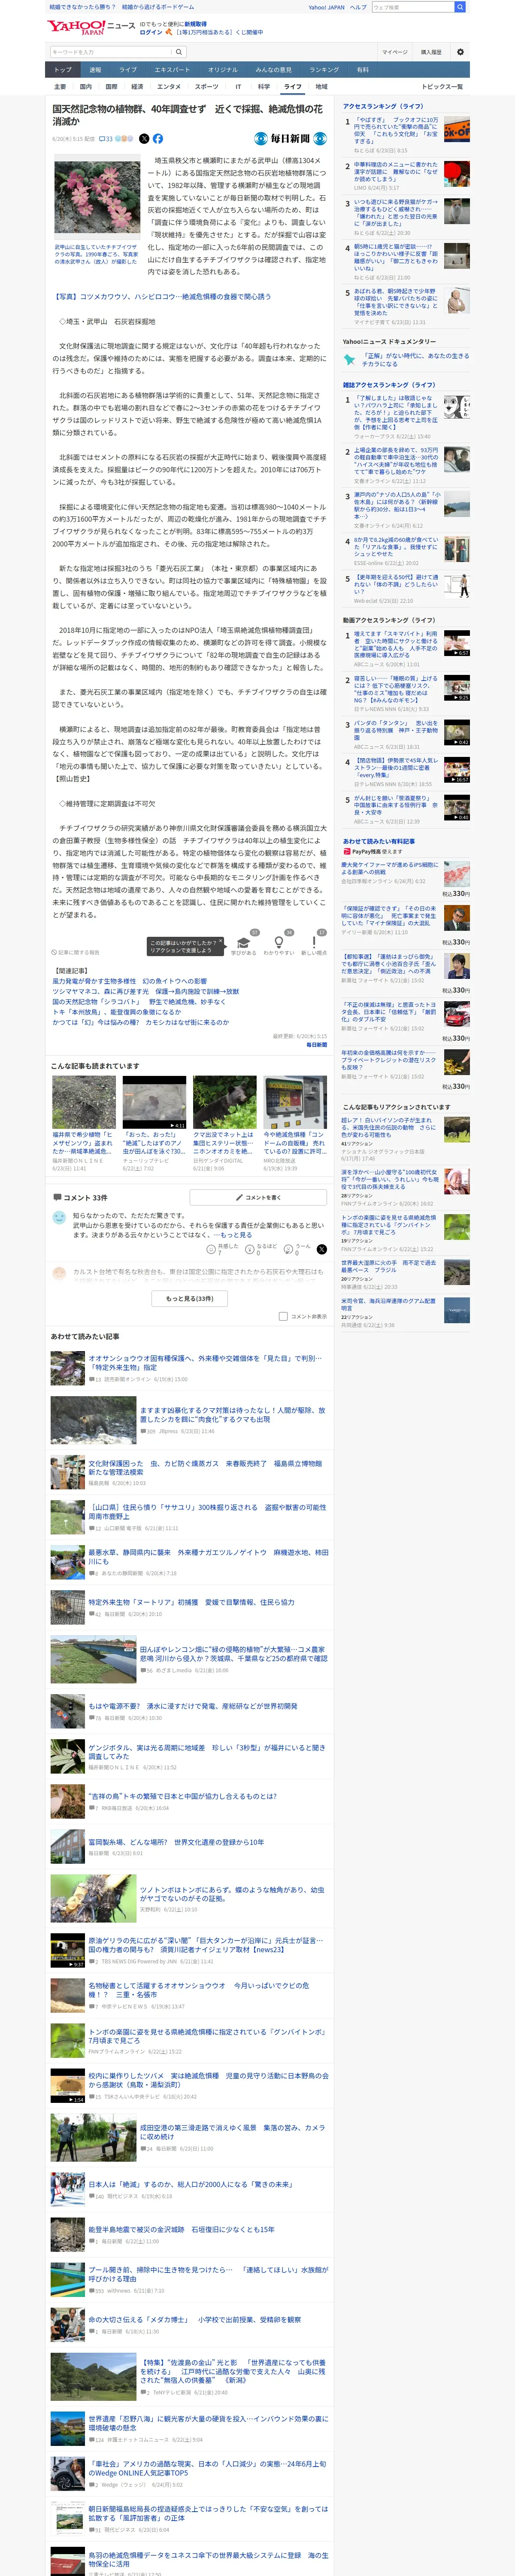Open article 日本人は「絶滅」するのか

click(x=190, y=2184)
